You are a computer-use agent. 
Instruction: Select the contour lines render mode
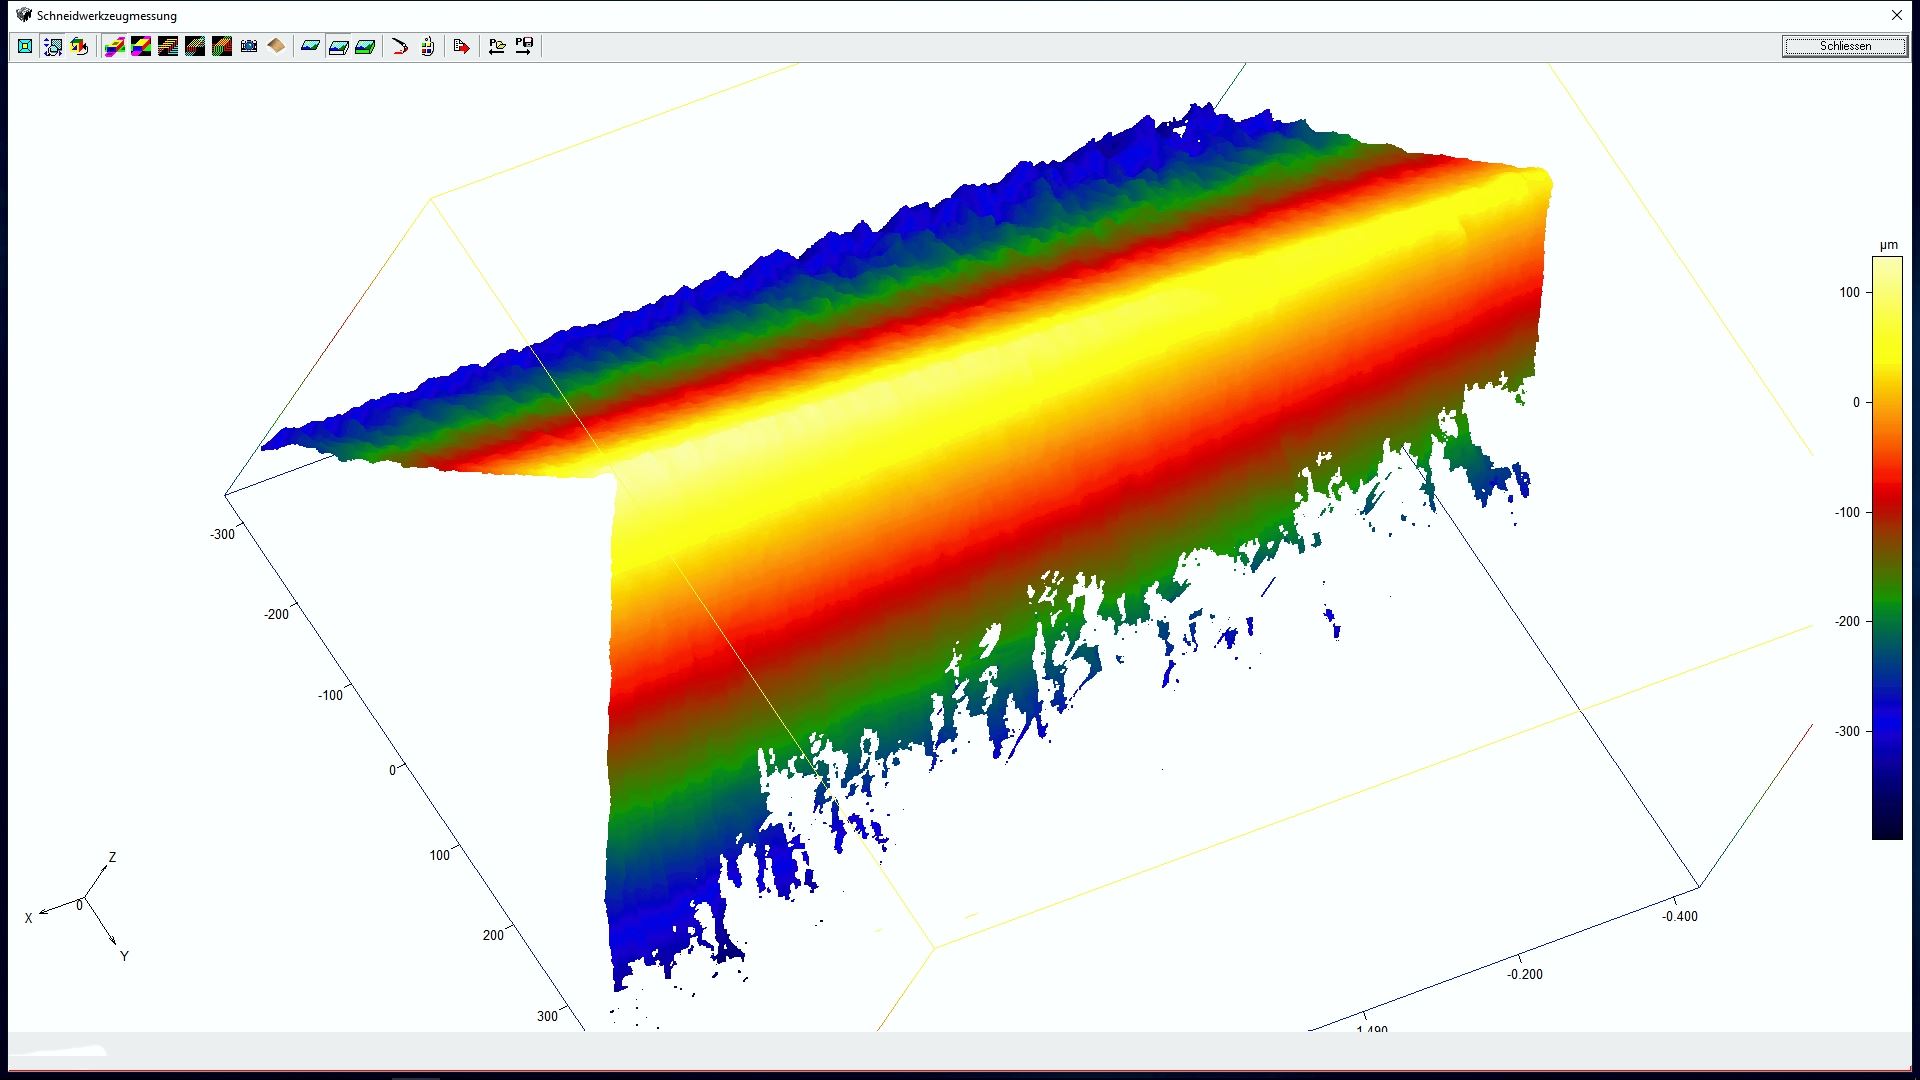[168, 46]
